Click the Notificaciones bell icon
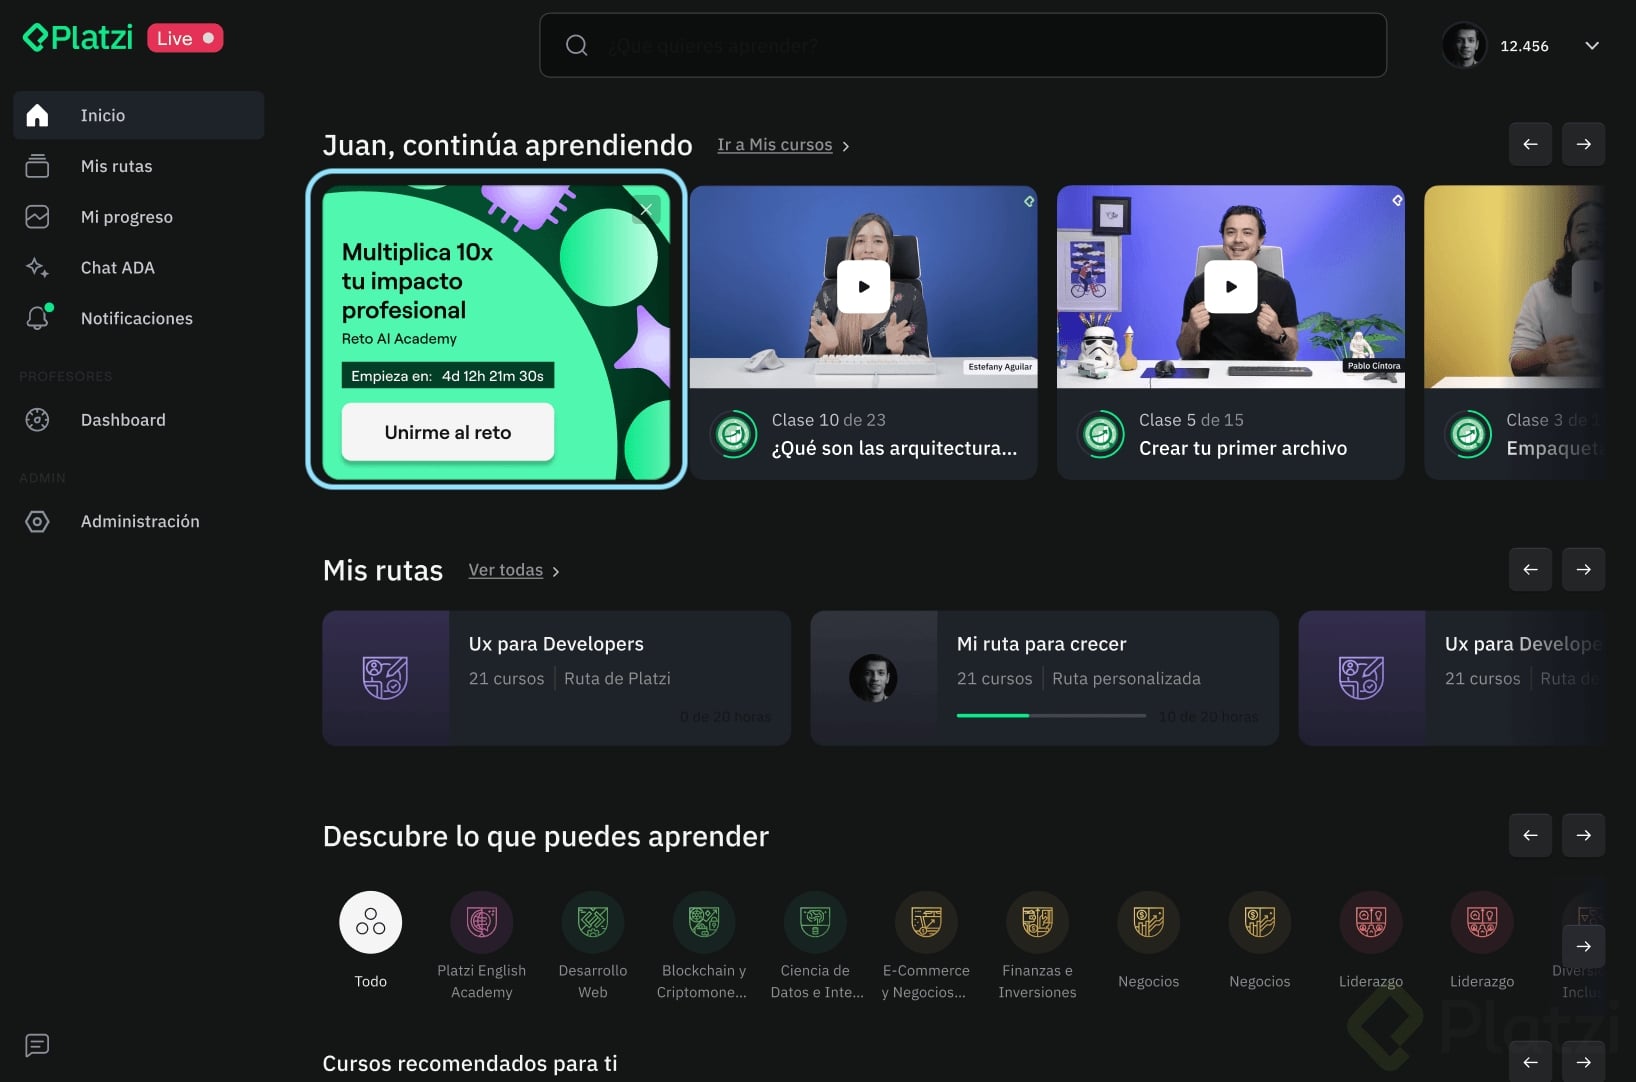This screenshot has width=1636, height=1082. (x=37, y=318)
